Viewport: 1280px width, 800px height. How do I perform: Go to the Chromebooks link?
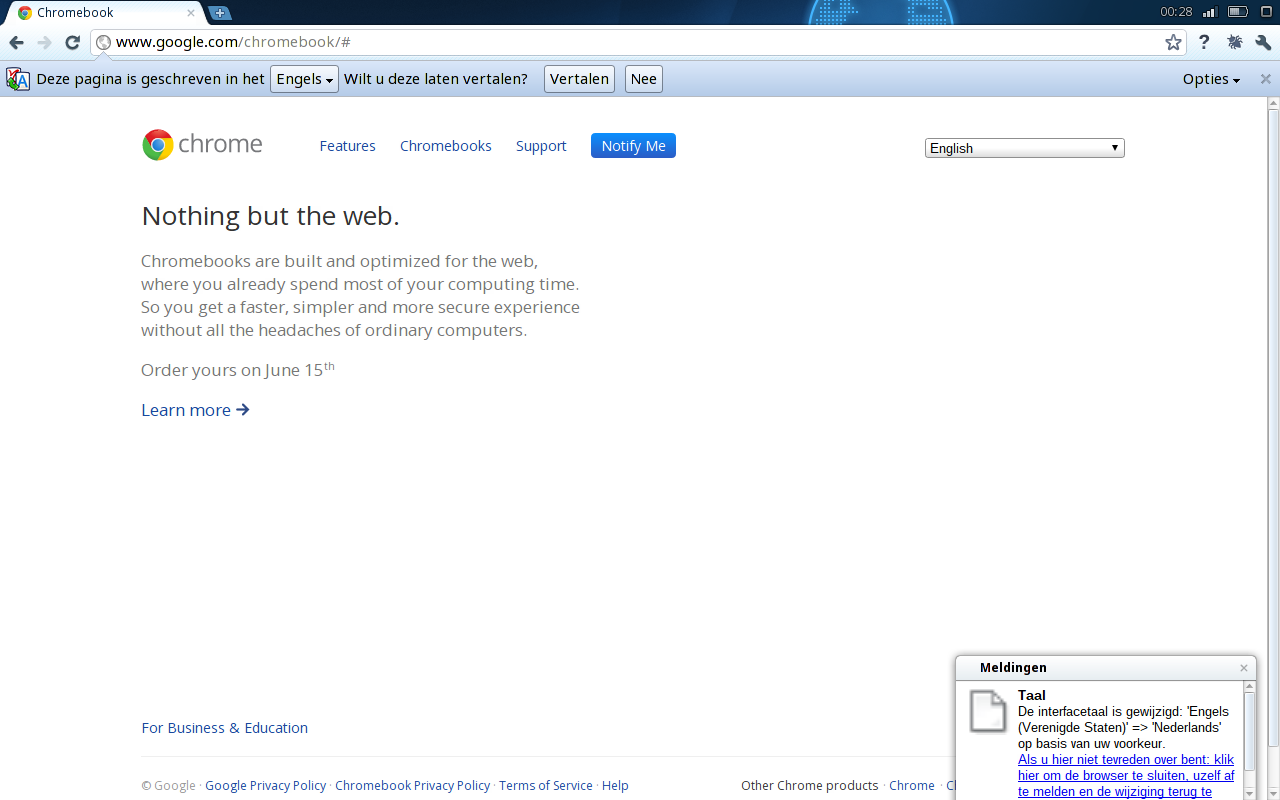pyautogui.click(x=446, y=146)
